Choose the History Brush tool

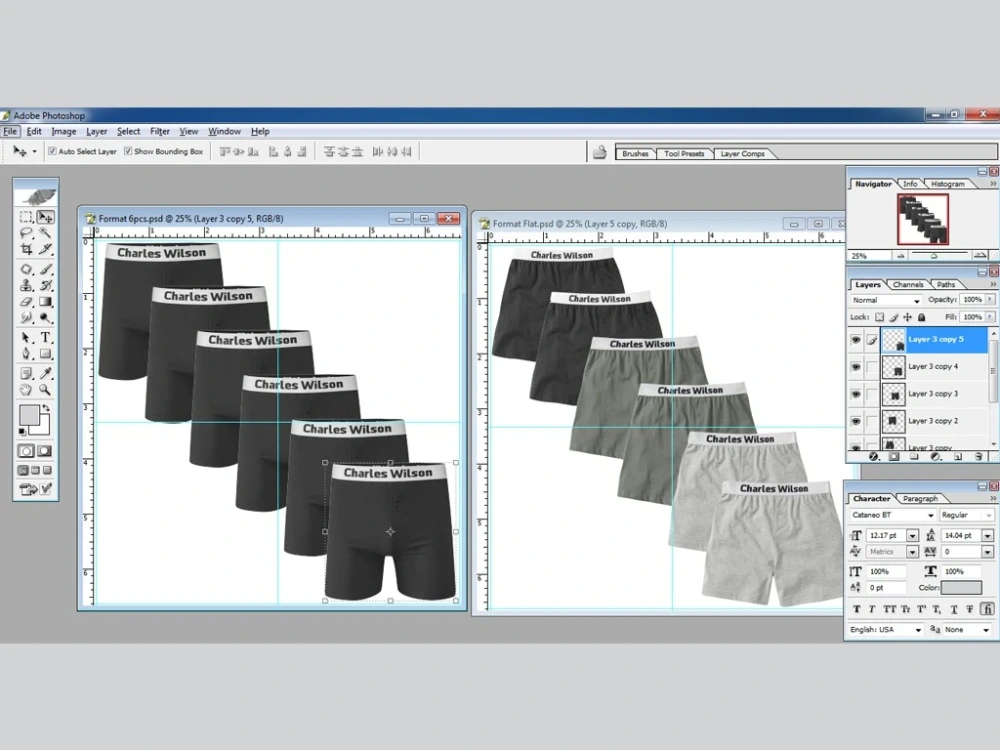coord(45,285)
